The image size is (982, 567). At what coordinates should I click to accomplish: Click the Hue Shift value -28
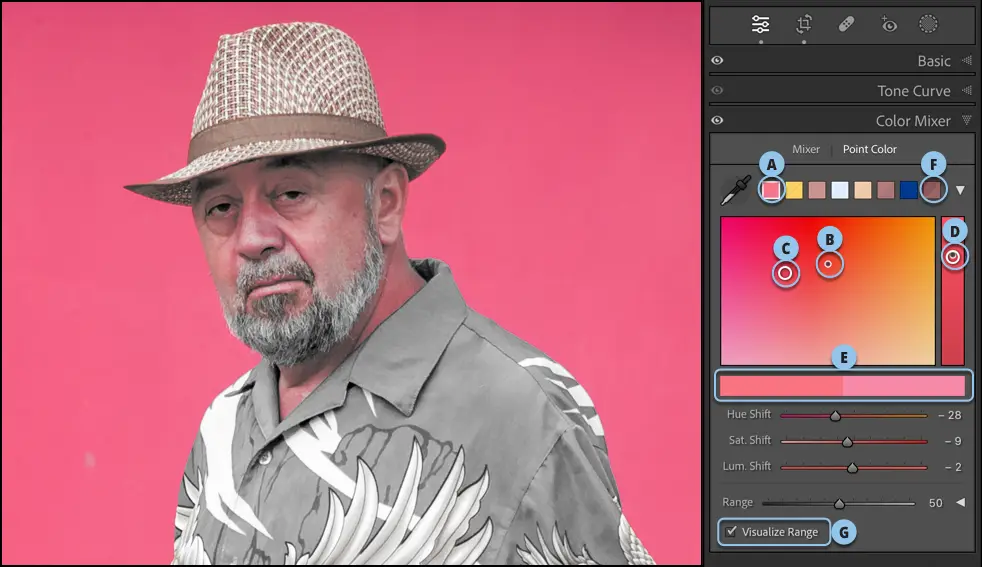tap(950, 415)
